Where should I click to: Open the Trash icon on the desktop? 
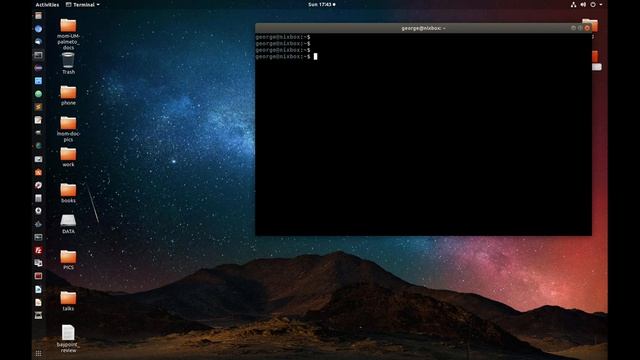pyautogui.click(x=68, y=60)
